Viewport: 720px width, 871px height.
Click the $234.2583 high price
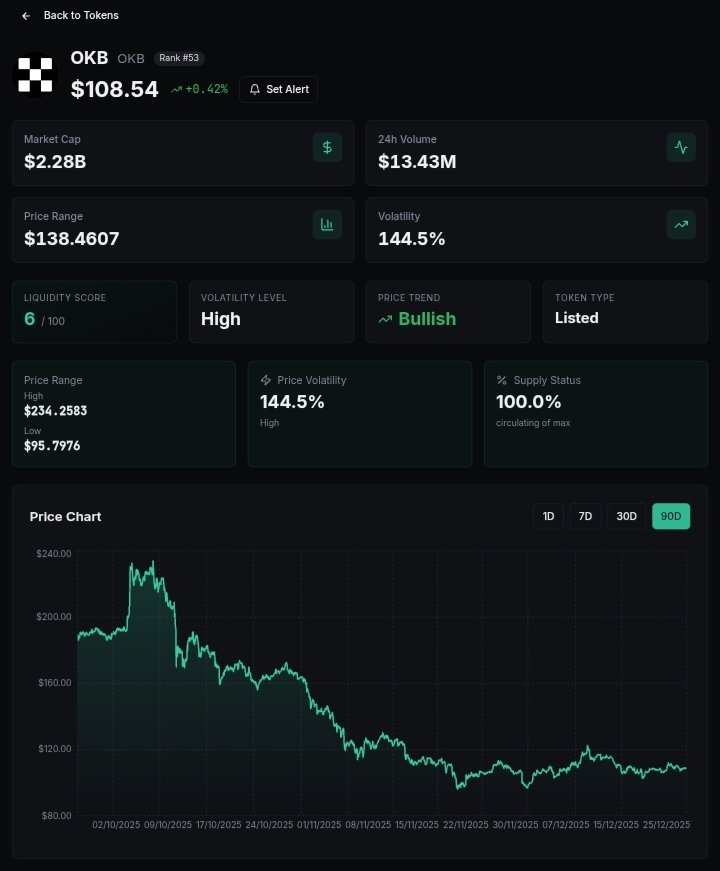[56, 411]
